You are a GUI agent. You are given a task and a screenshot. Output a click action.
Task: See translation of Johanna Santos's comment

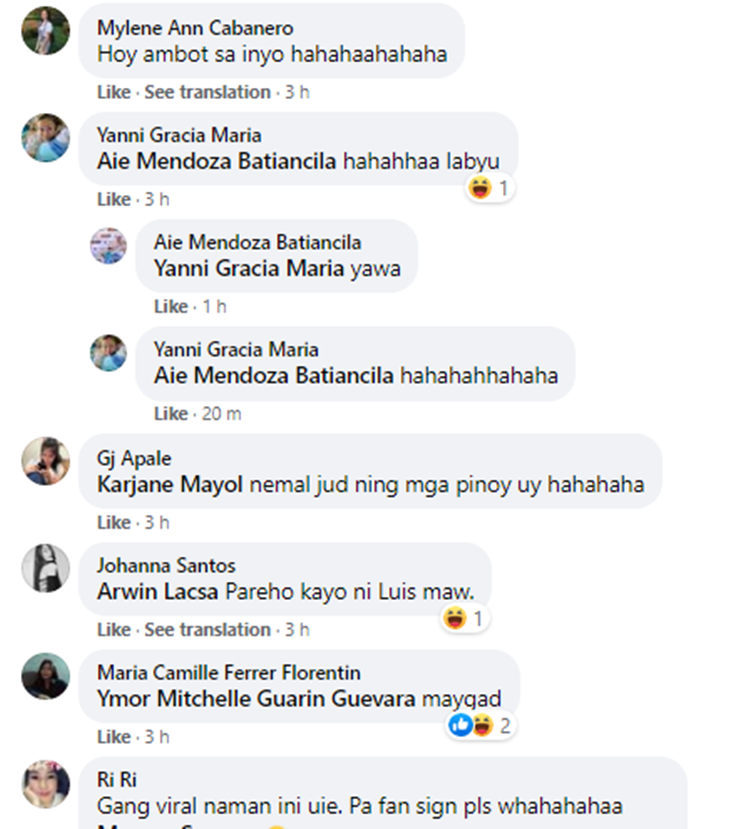point(207,630)
